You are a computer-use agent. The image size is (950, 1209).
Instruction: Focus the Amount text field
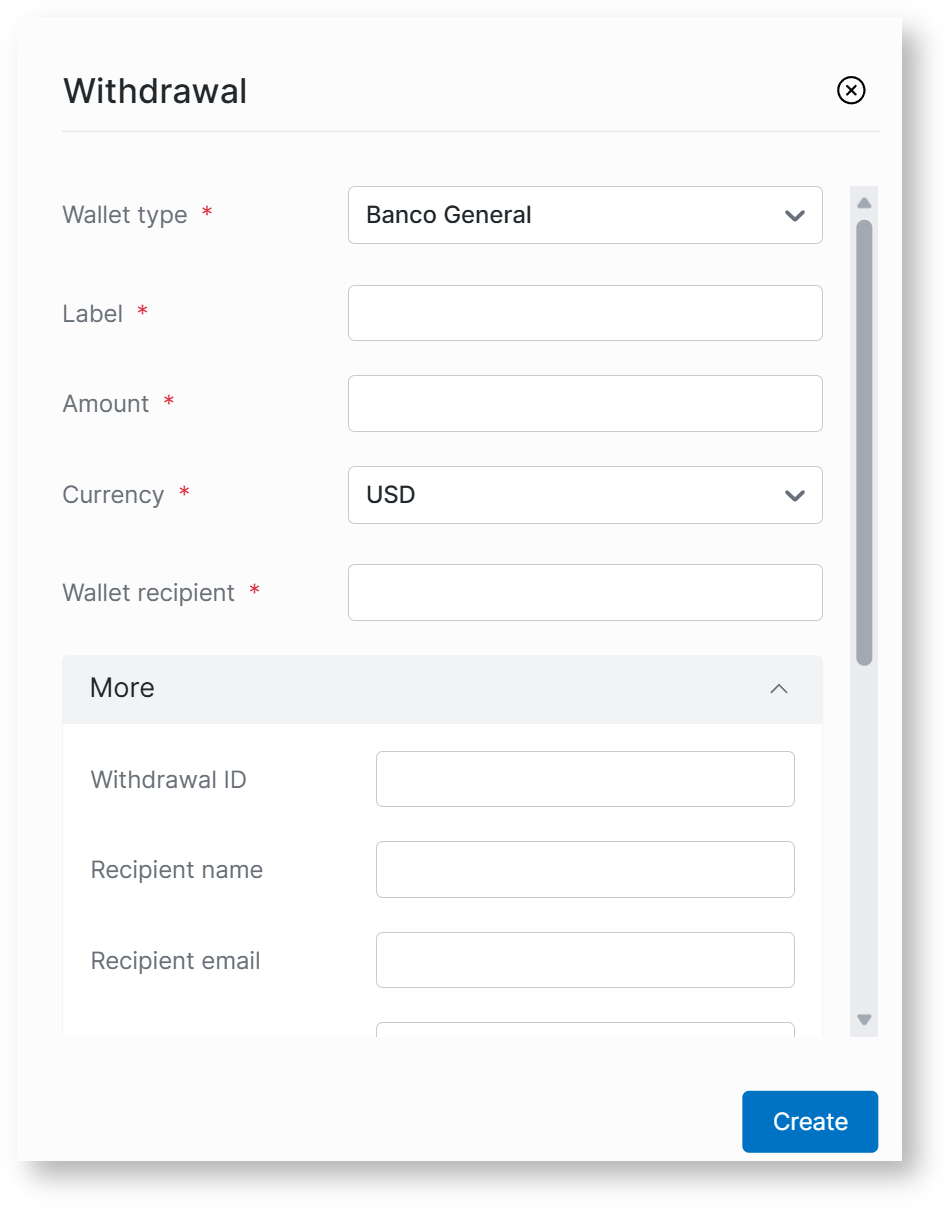584,404
